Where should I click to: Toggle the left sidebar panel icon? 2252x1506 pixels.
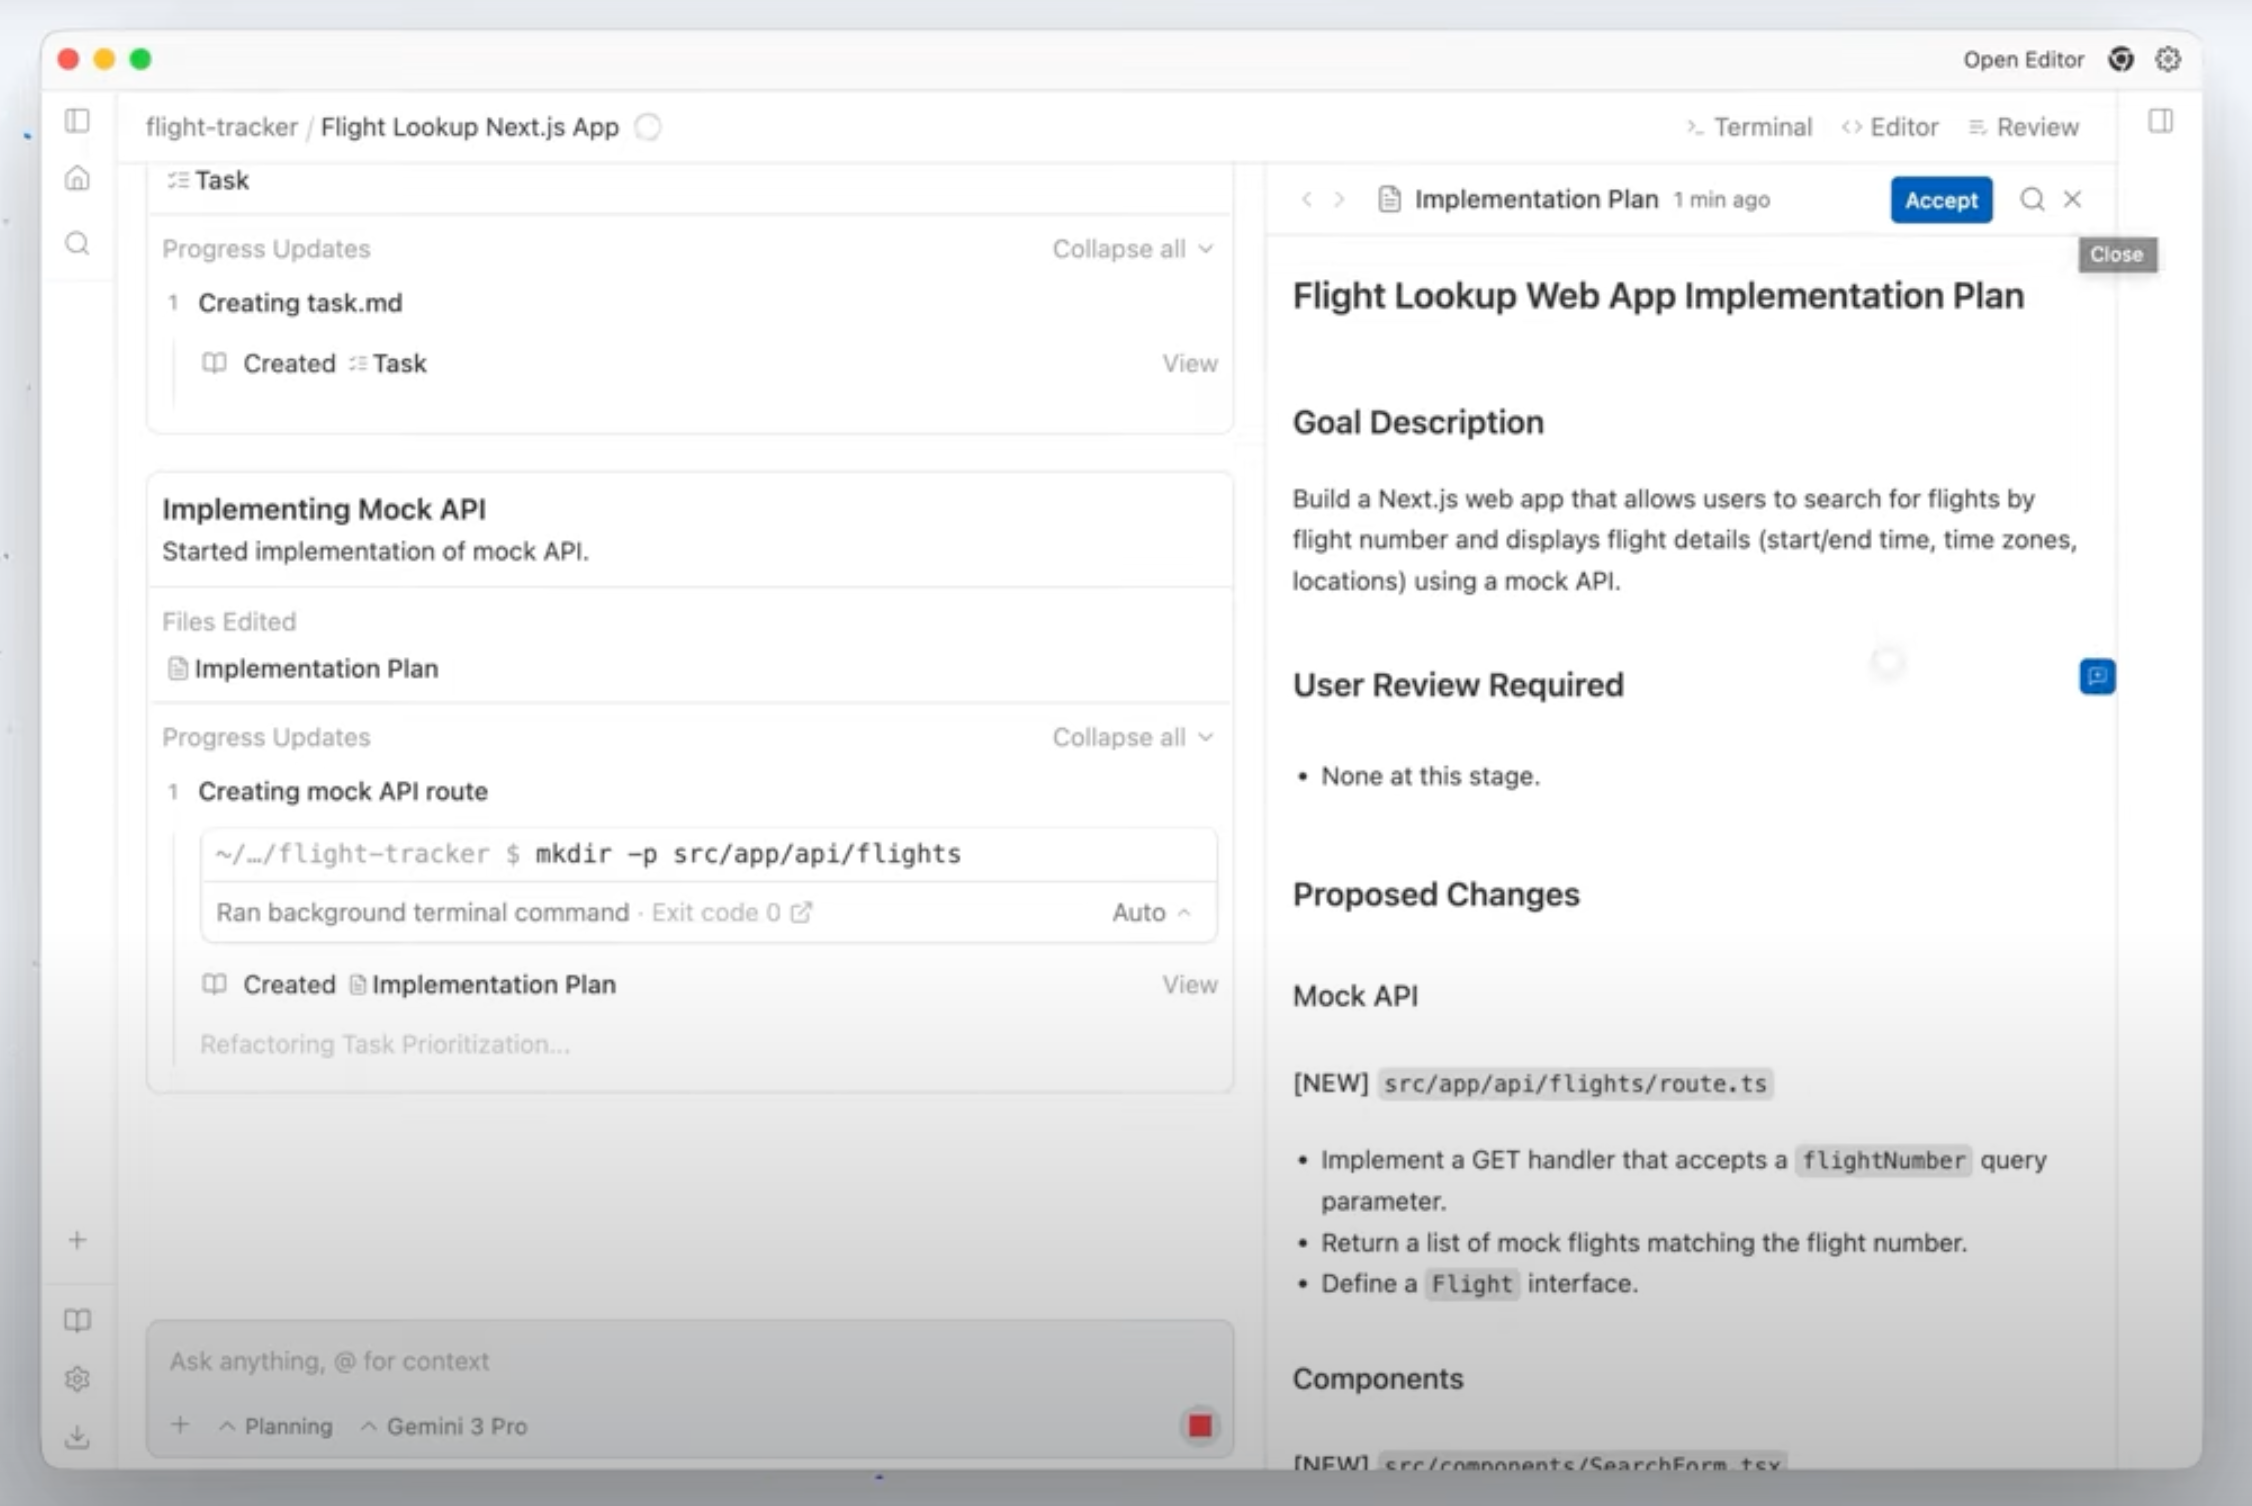point(77,121)
